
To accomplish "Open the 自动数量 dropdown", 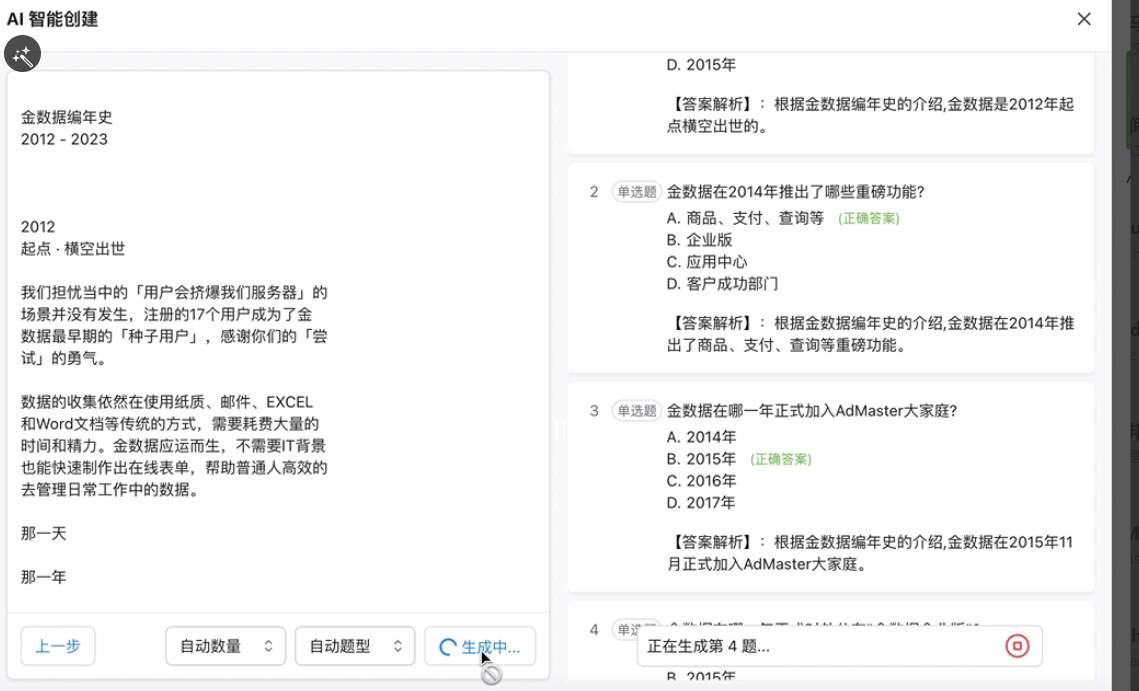I will coord(225,646).
